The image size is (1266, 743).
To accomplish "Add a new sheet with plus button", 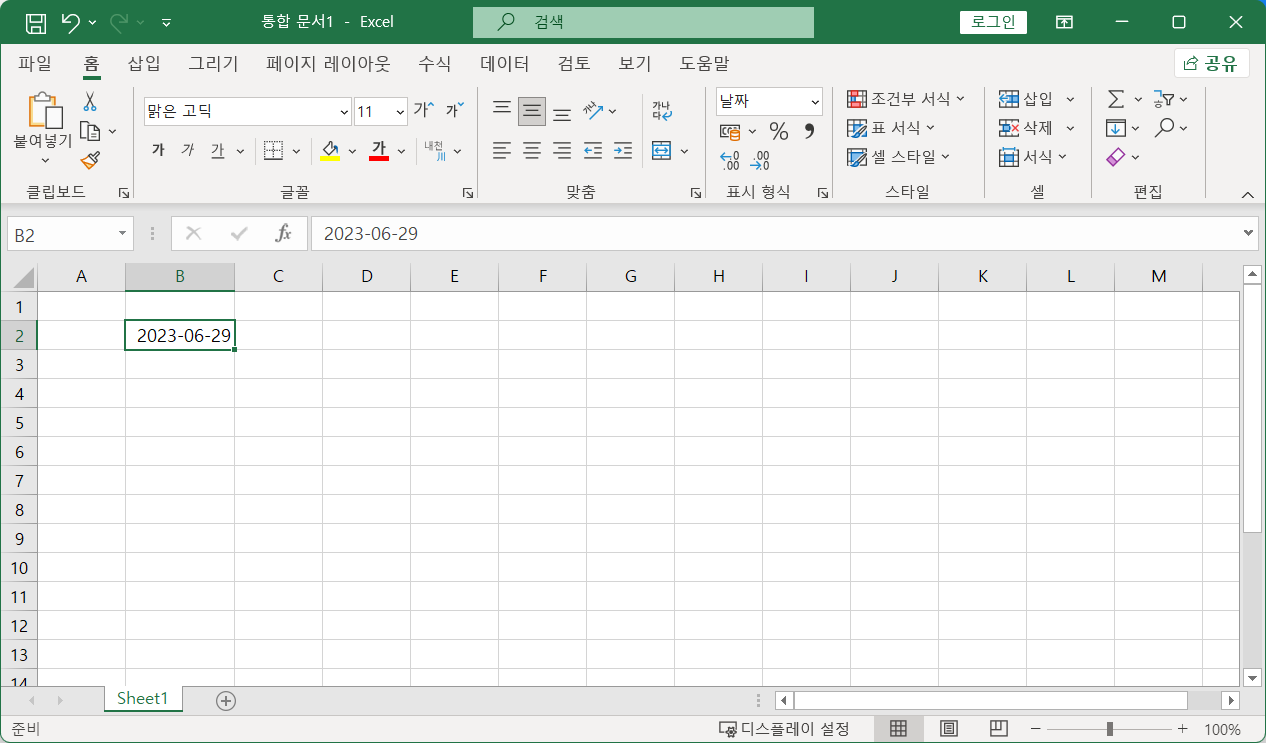I will point(226,701).
